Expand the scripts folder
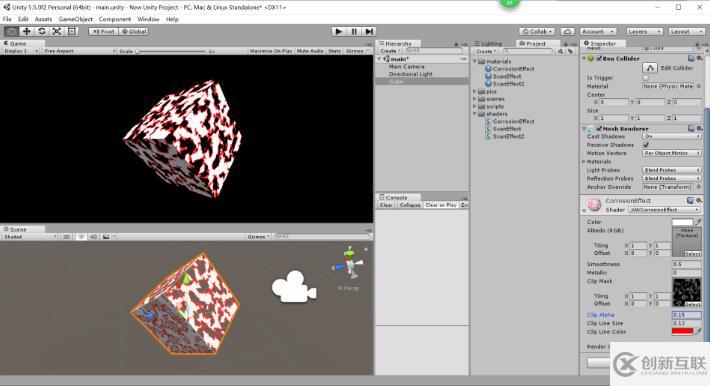 click(x=475, y=106)
